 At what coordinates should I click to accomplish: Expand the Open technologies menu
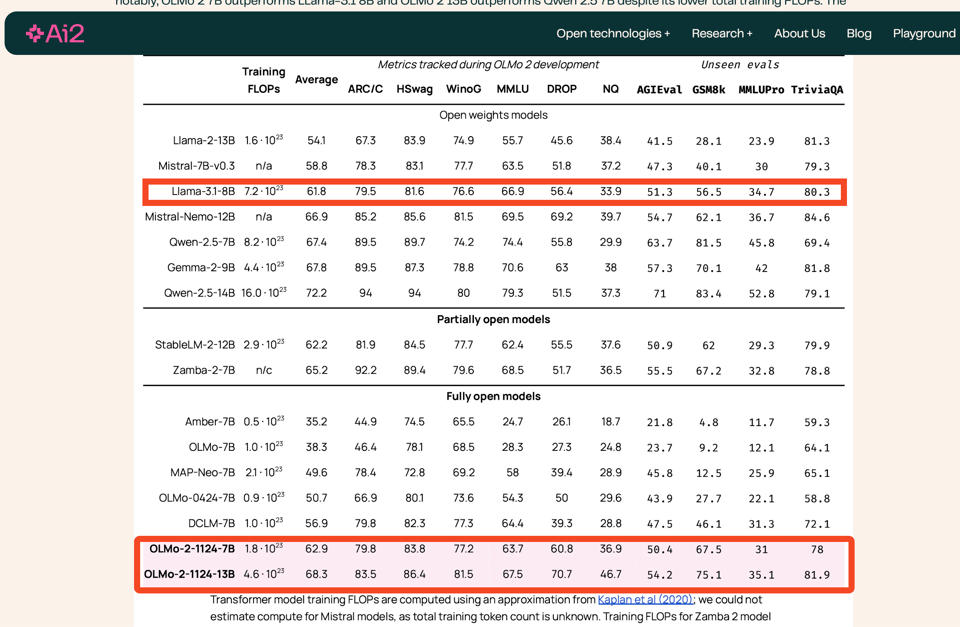pos(613,34)
